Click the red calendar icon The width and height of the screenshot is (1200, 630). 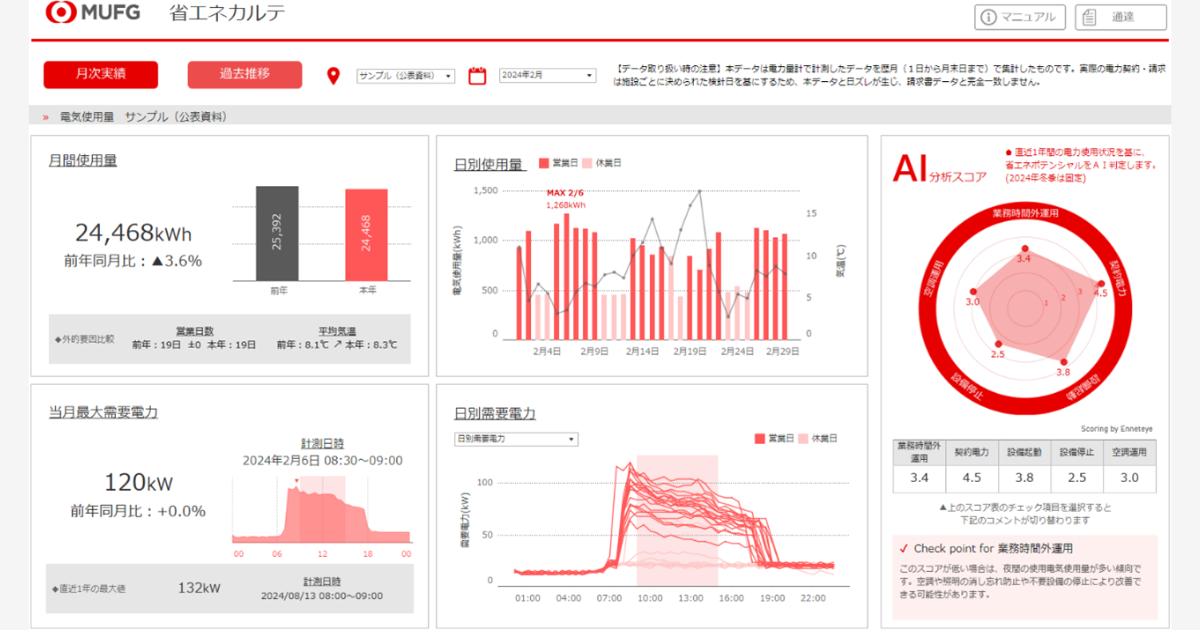(477, 75)
